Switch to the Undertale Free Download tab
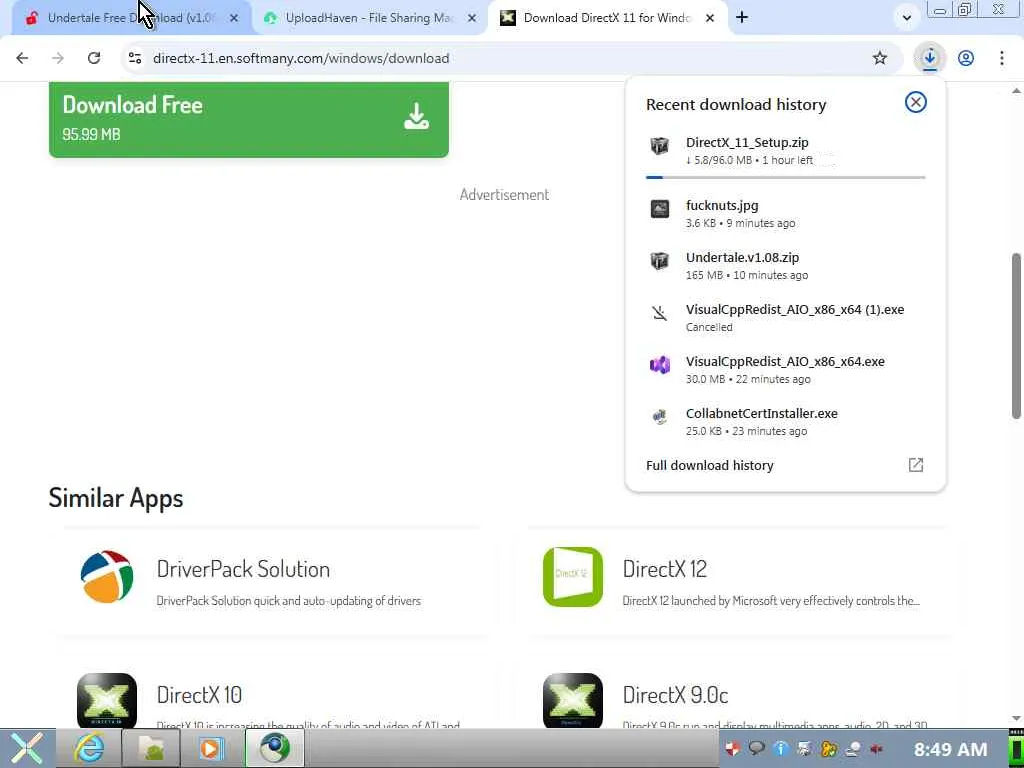This screenshot has height=768, width=1024. 131,18
